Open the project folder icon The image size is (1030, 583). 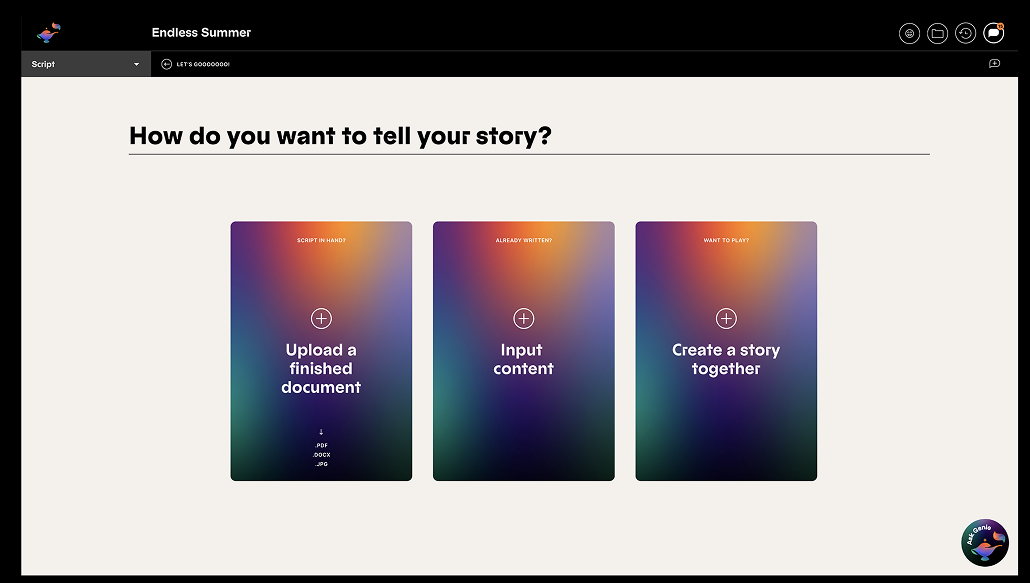click(x=937, y=33)
